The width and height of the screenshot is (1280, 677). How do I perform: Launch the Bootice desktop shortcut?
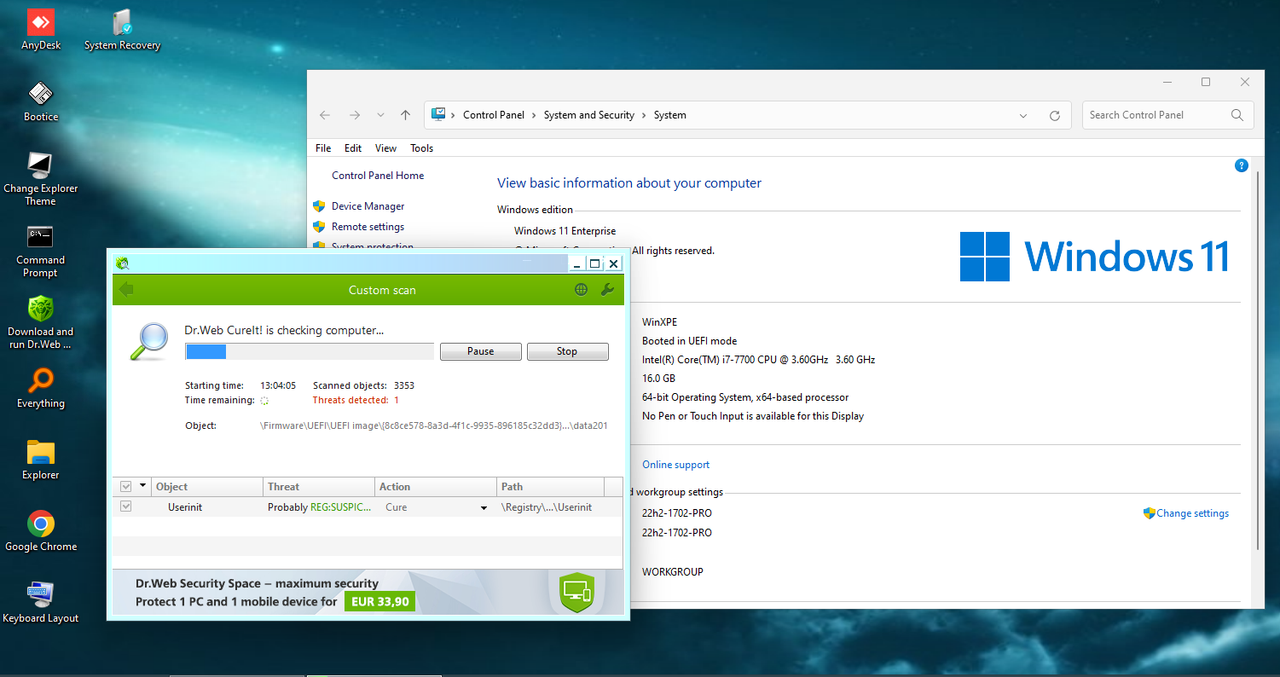(x=40, y=102)
